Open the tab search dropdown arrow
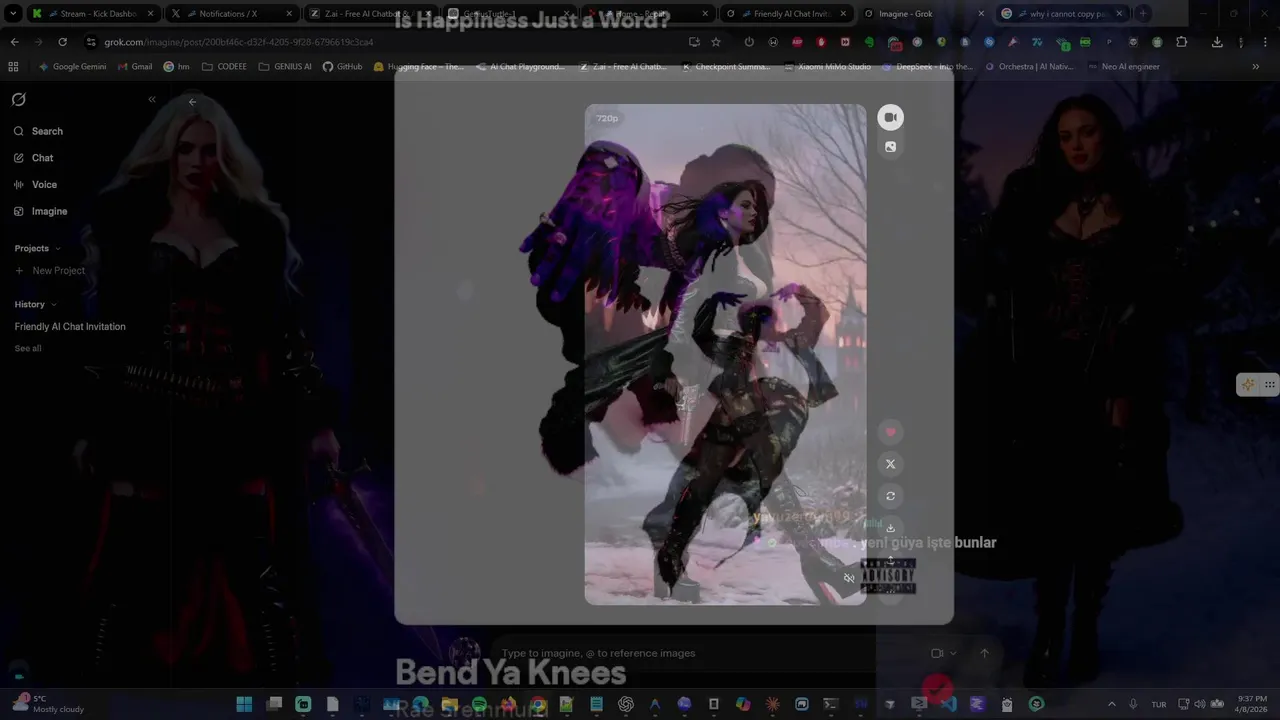Viewport: 1280px width, 720px height. tap(13, 14)
